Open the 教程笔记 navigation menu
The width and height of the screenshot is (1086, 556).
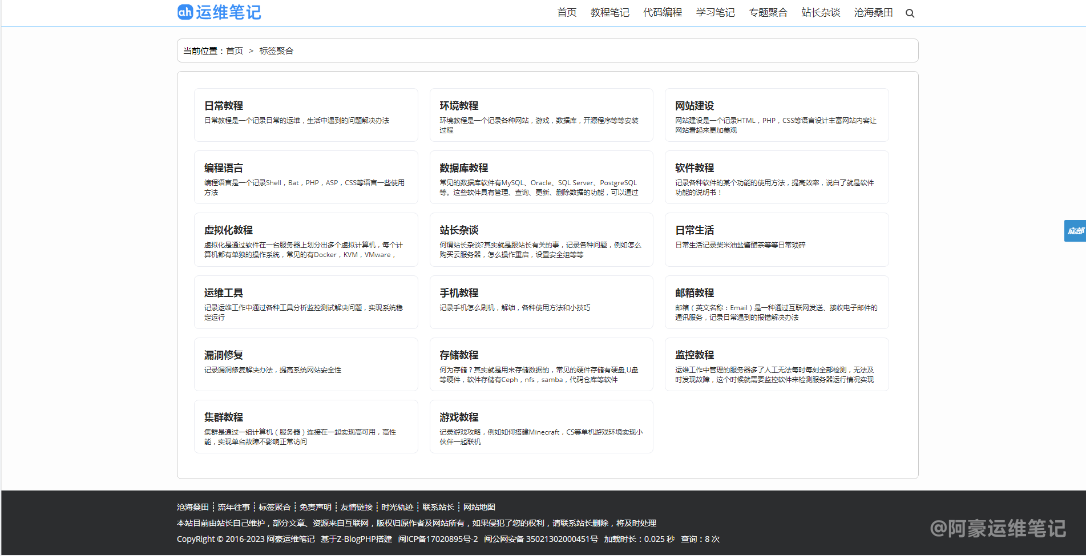(609, 13)
